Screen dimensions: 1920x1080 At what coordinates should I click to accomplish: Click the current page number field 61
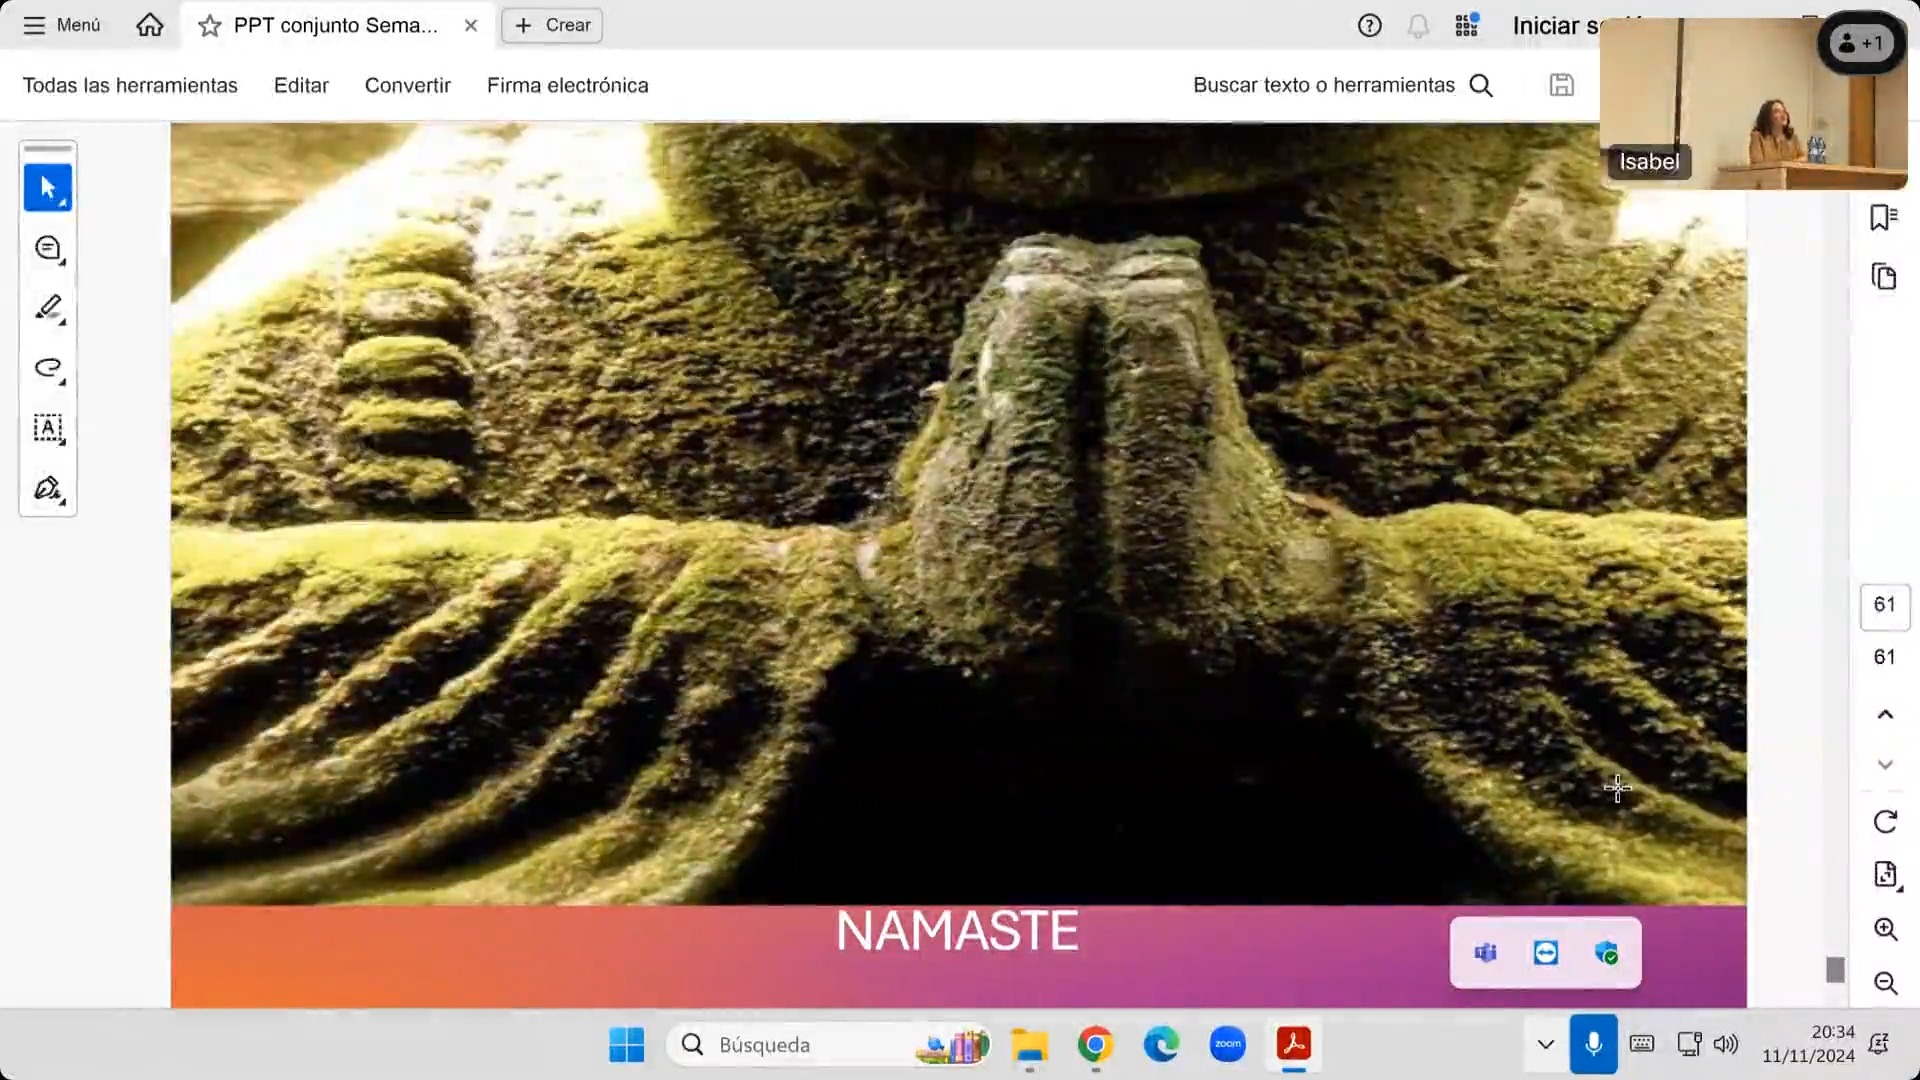(x=1885, y=605)
